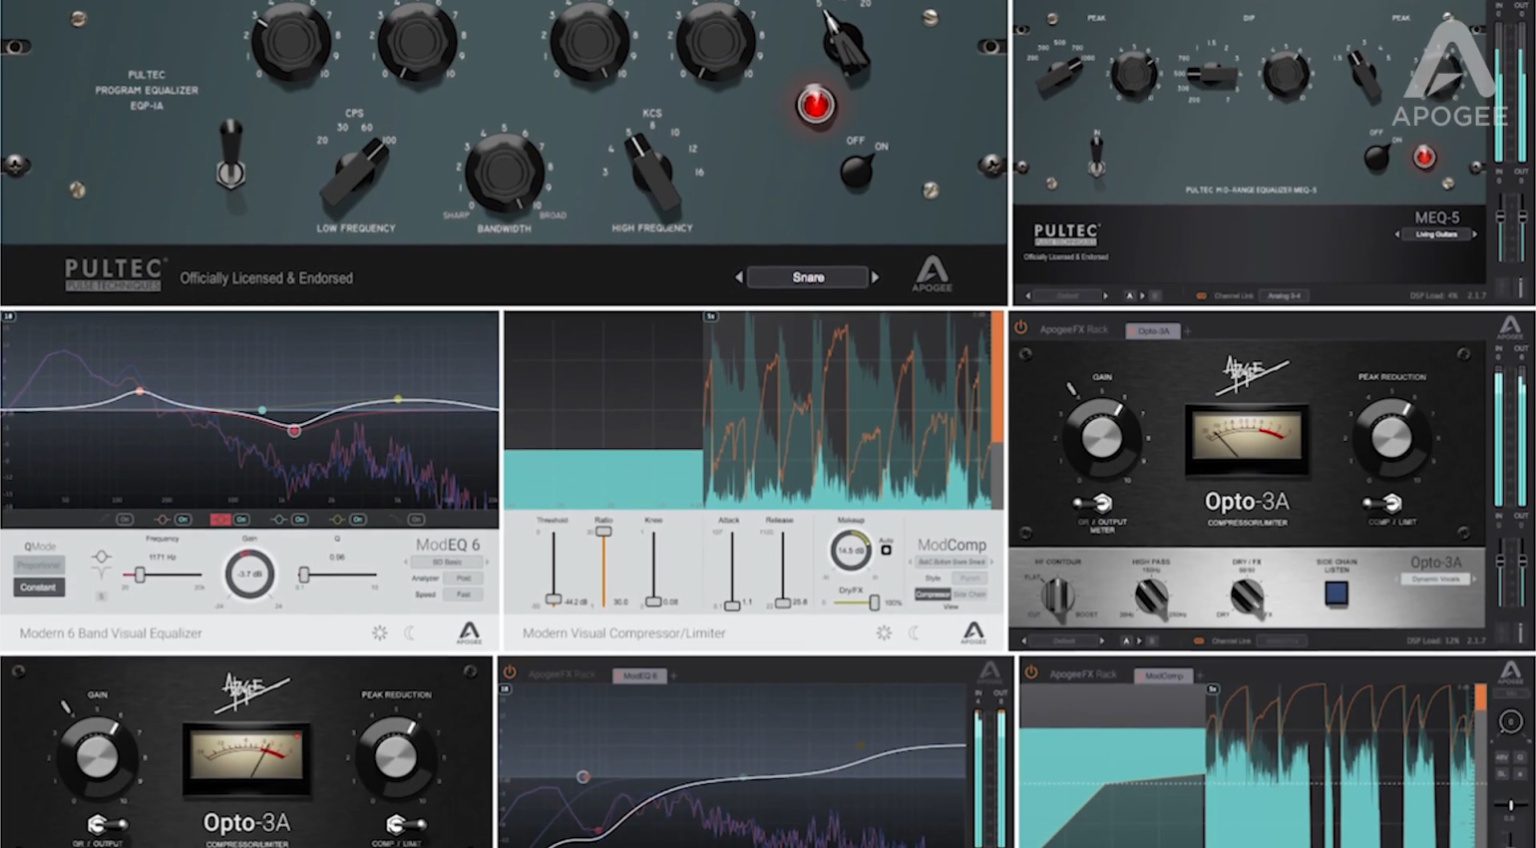Select the Opto-3A tab in ApogeeFX Rack
Image resolution: width=1536 pixels, height=848 pixels.
1154,330
